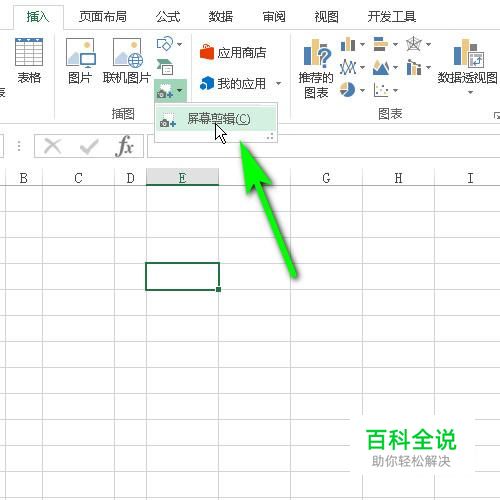
Task: Click the area chart icon
Action: click(381, 67)
